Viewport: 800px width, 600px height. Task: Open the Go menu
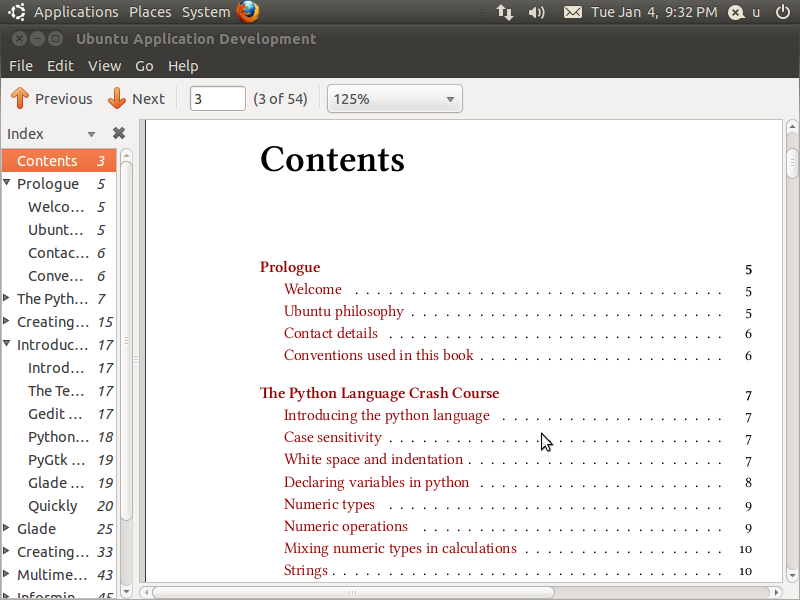(x=144, y=66)
